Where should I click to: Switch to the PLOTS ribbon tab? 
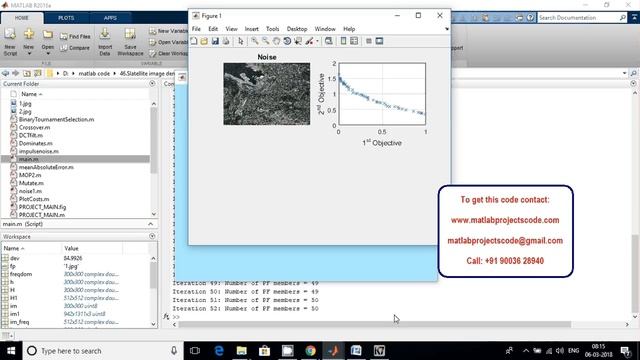66,18
